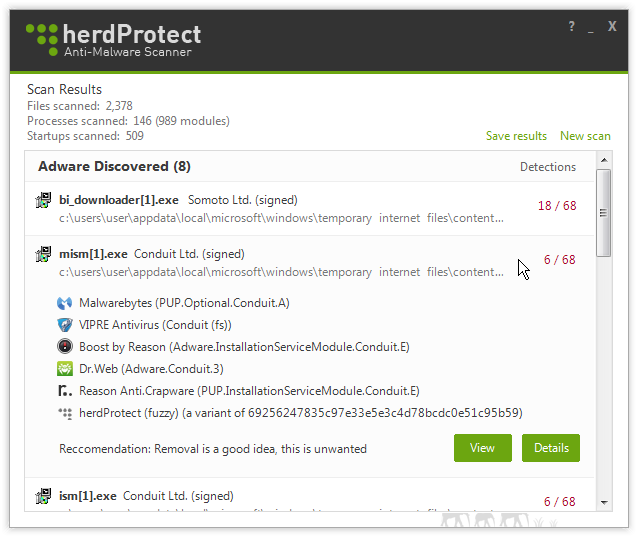
Task: Expand the bi_downloader[1].exe result row
Action: (x=309, y=209)
